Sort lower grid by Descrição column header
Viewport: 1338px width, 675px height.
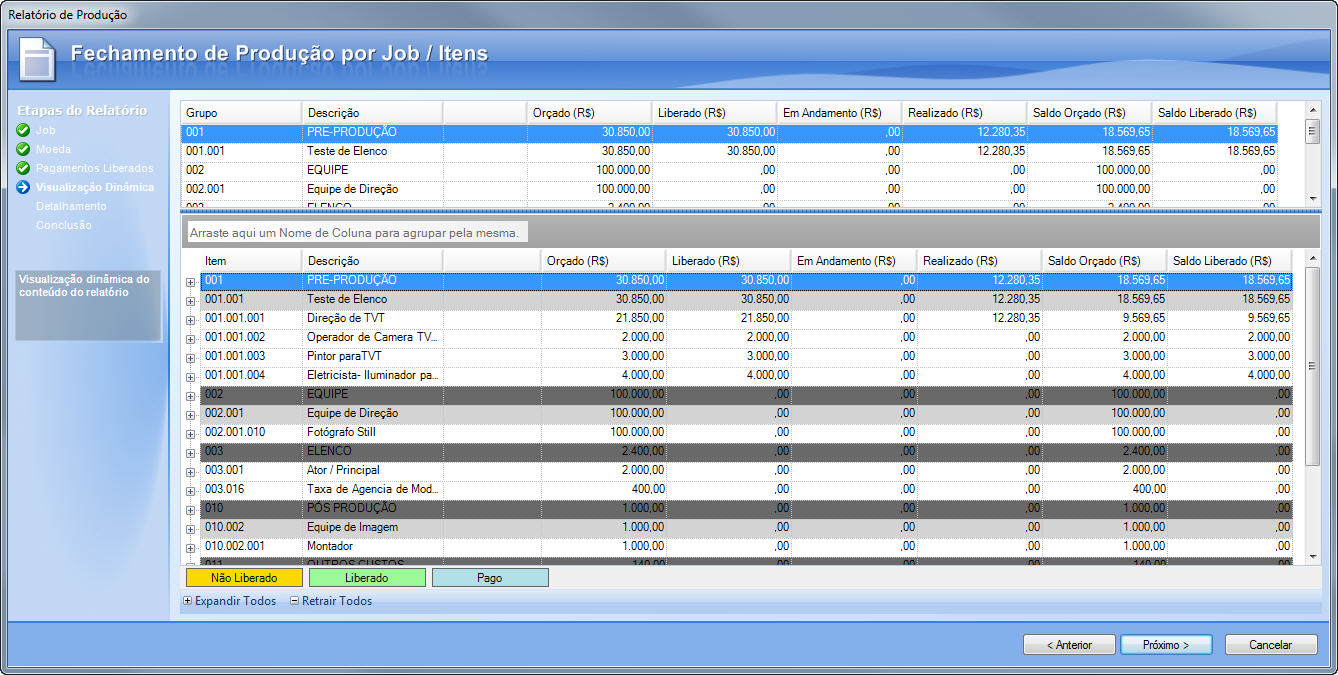click(371, 261)
